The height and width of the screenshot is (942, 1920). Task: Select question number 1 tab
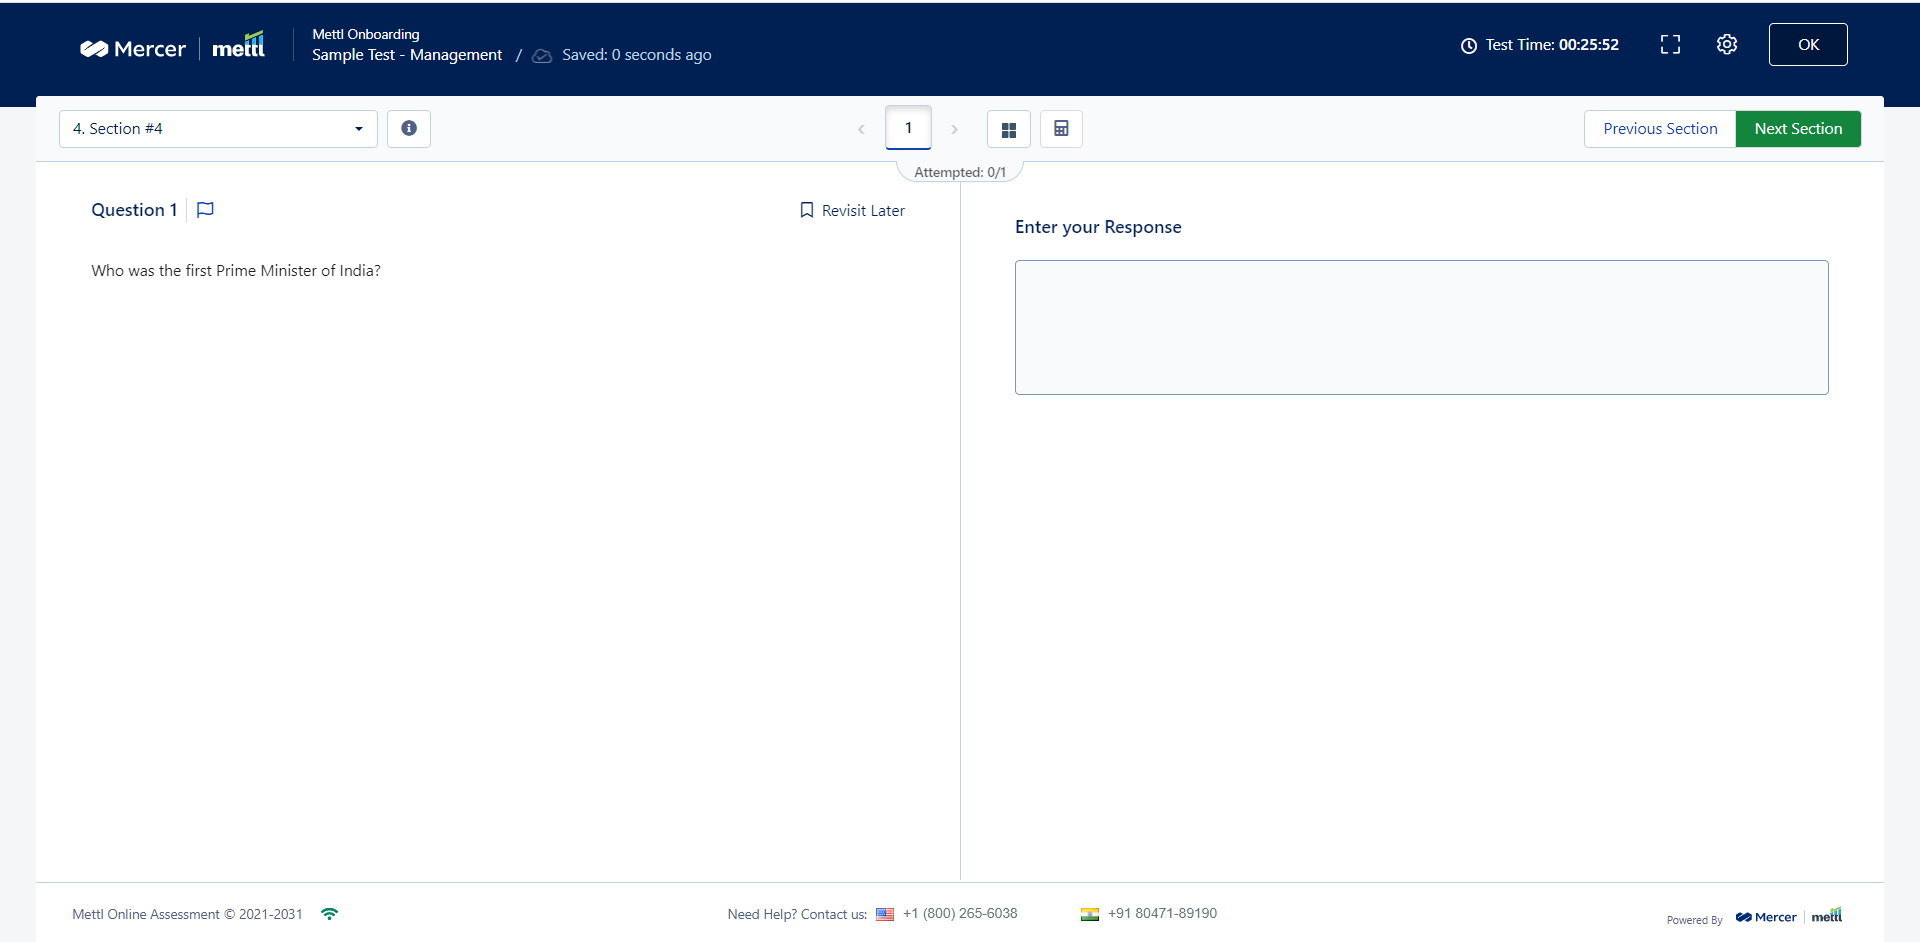tap(908, 128)
